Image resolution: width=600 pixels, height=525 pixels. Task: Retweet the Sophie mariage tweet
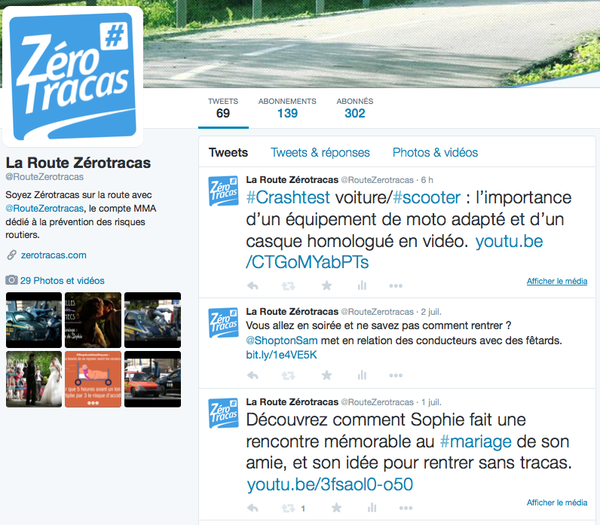click(x=288, y=508)
